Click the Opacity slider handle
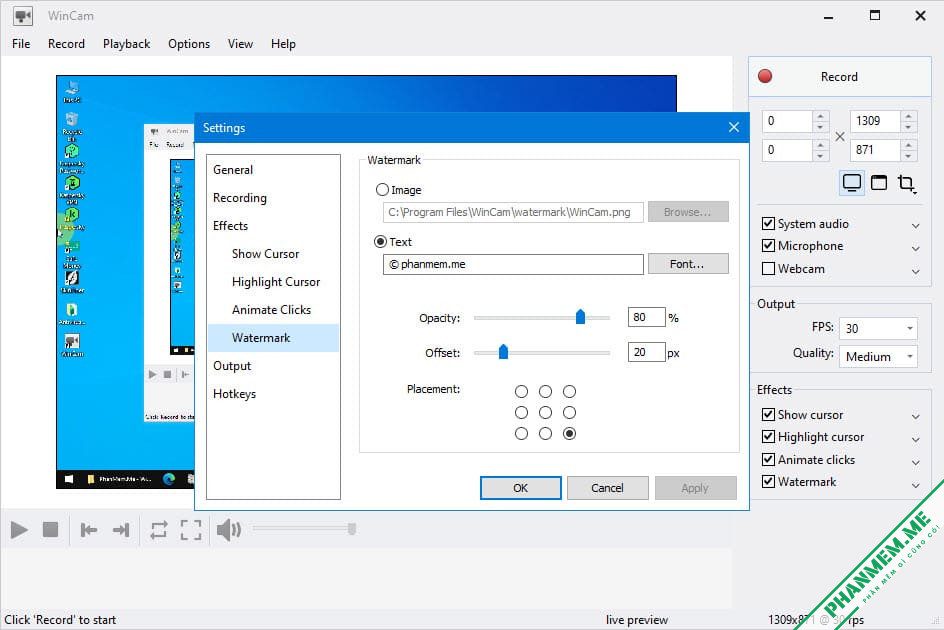Viewport: 944px width, 630px height. point(580,317)
